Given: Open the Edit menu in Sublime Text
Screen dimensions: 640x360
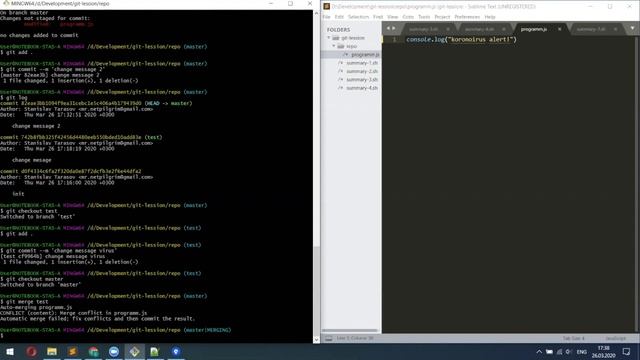Looking at the screenshot, I should 339,17.
